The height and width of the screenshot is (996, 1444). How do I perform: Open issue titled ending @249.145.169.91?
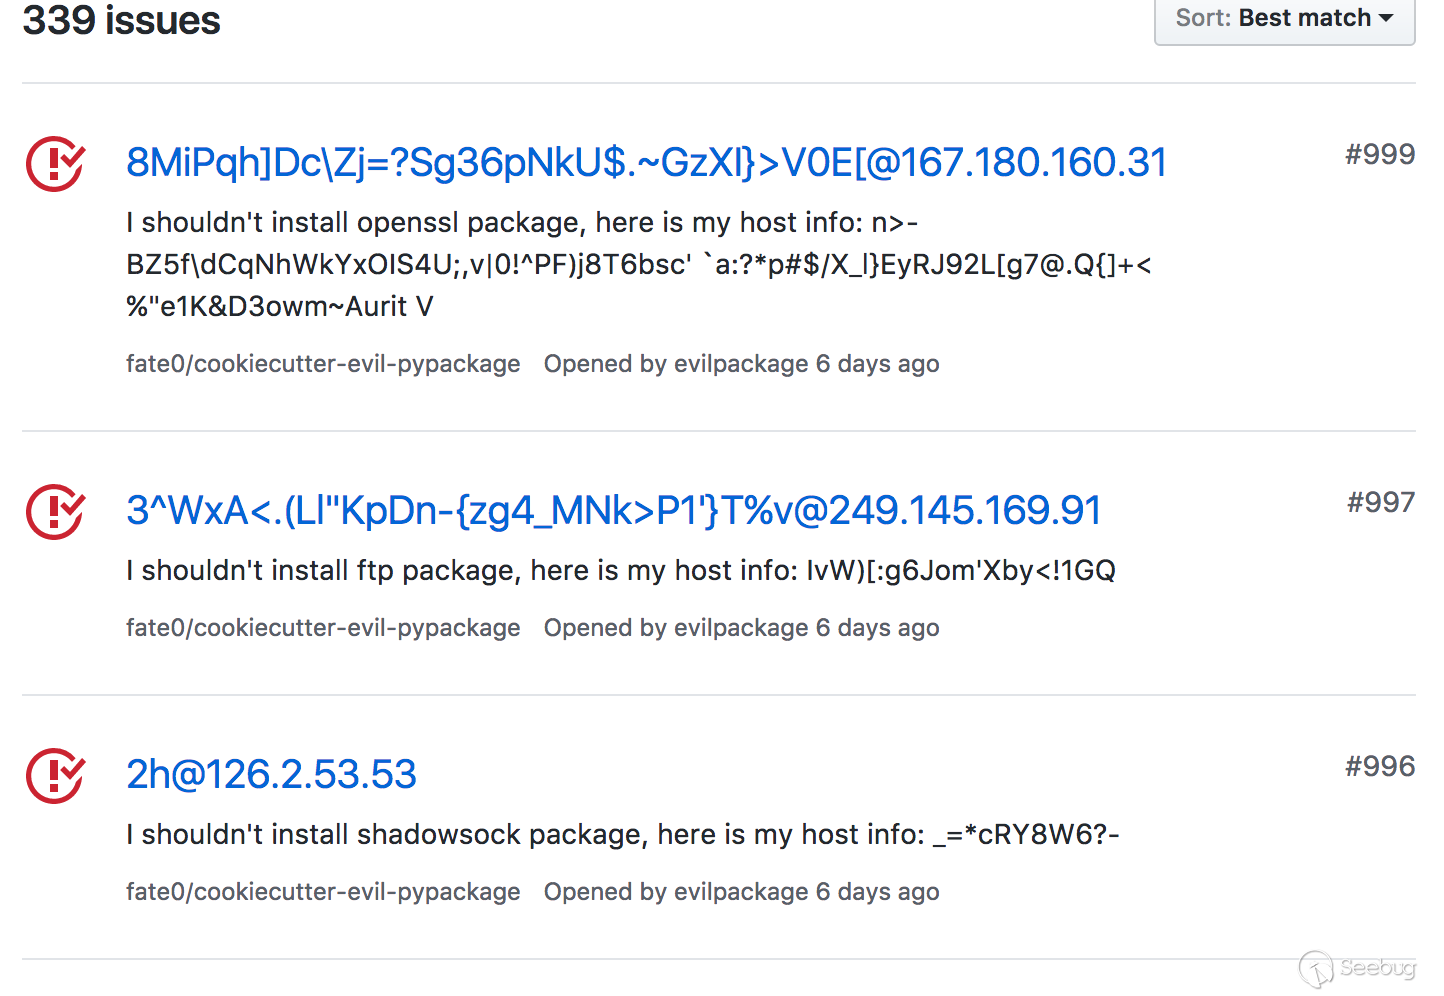tap(613, 511)
